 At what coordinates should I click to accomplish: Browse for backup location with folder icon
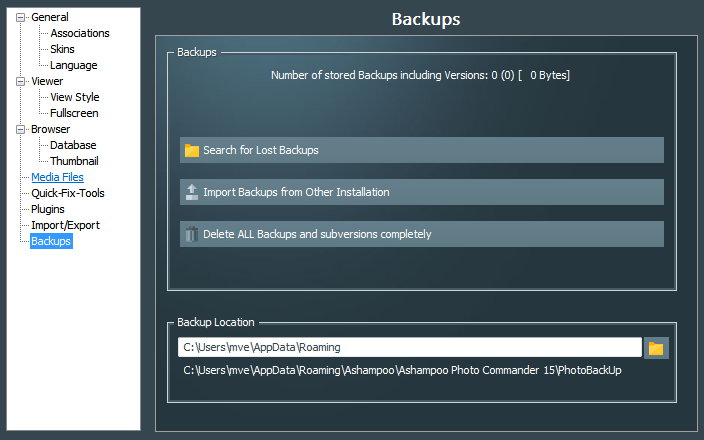click(x=656, y=348)
